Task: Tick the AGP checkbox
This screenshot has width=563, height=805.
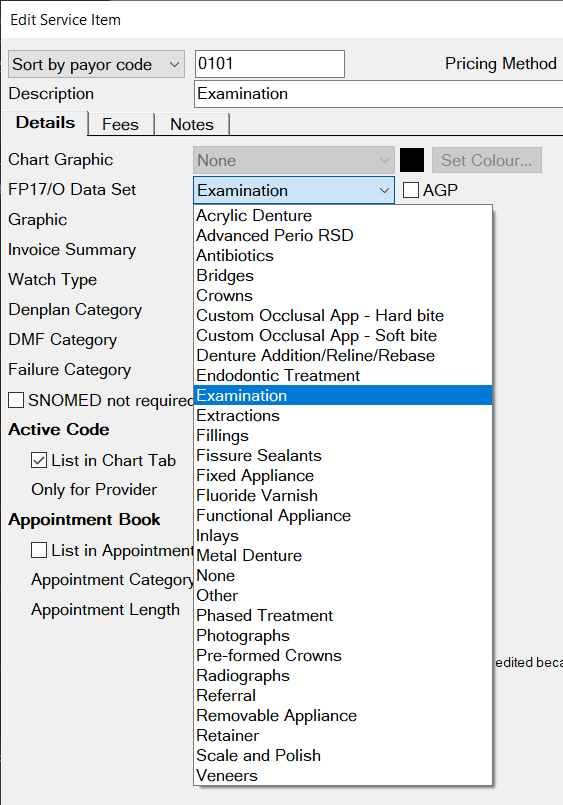Action: [x=411, y=190]
